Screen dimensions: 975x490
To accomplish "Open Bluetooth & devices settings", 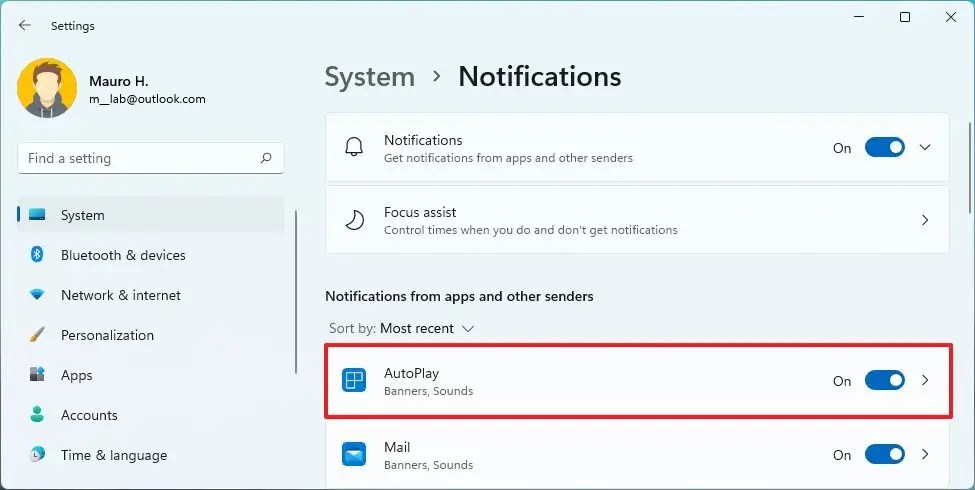I will (151, 255).
